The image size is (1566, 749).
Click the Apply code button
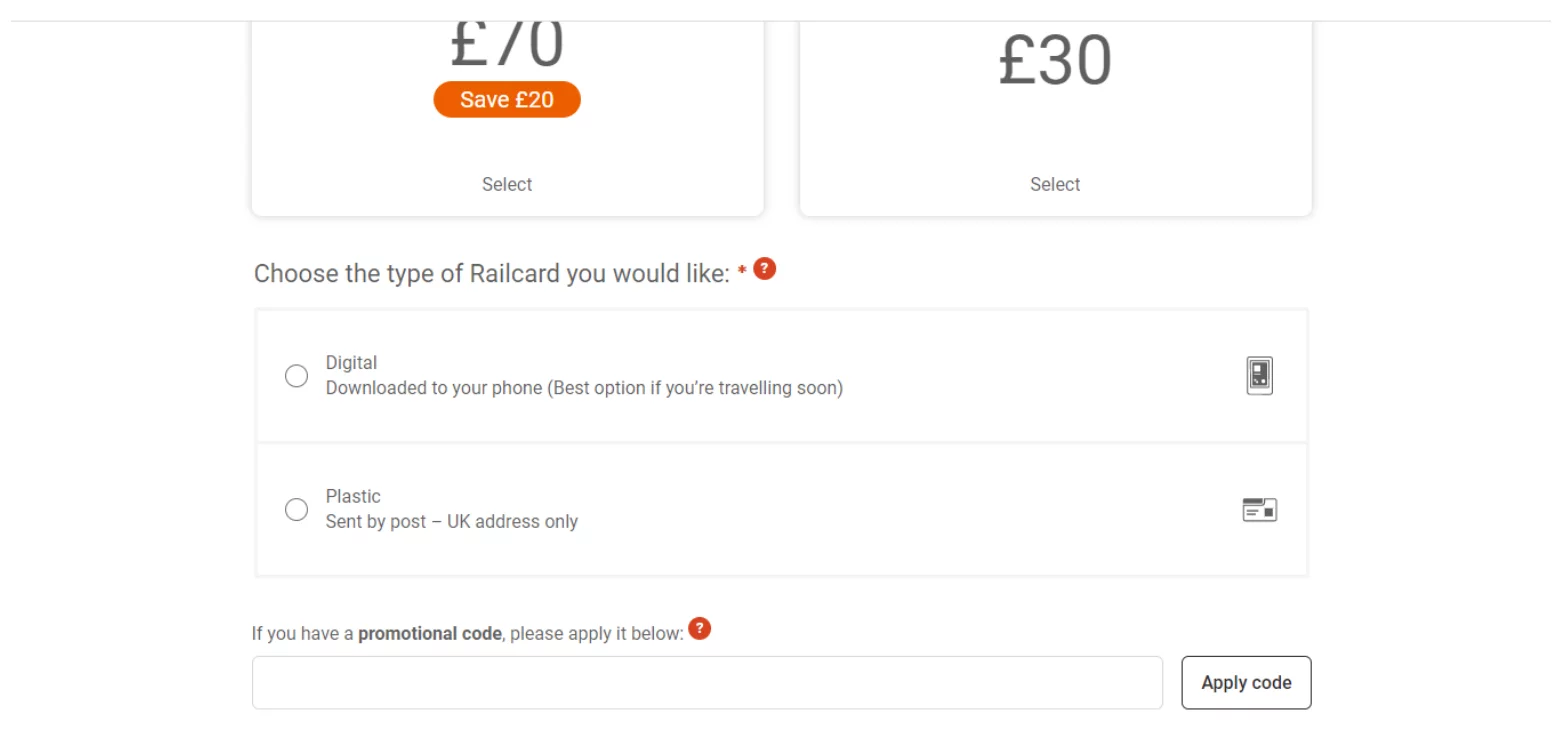coord(1246,683)
